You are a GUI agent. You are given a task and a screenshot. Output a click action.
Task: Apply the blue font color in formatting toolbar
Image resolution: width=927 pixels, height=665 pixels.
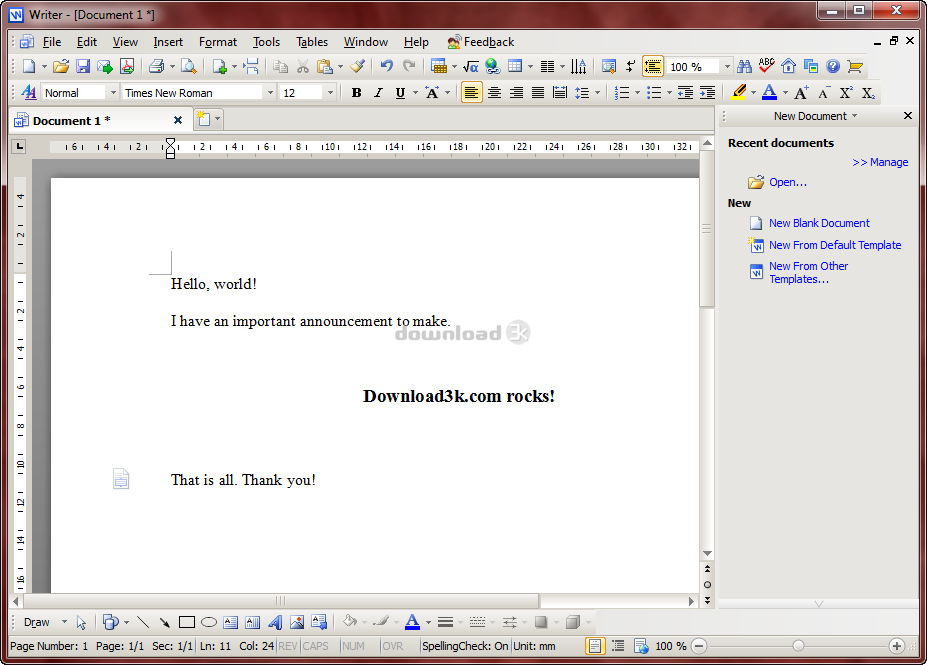pos(769,93)
